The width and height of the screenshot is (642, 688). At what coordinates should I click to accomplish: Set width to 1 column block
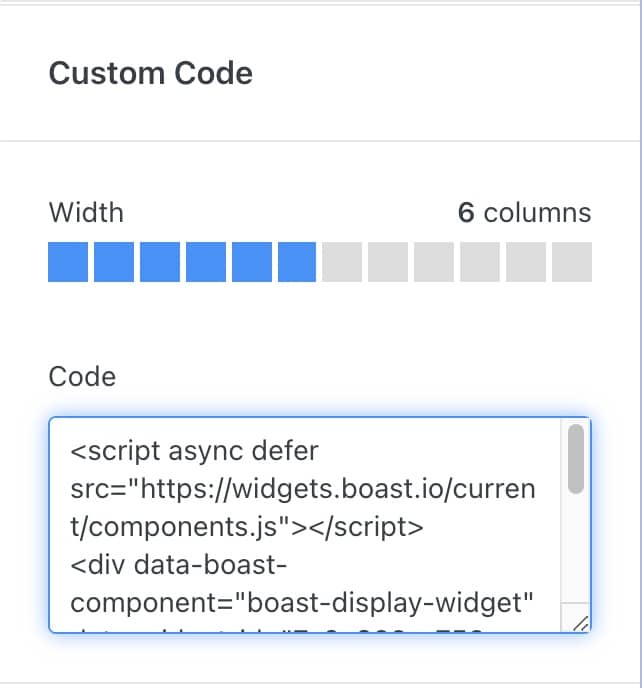tap(68, 262)
